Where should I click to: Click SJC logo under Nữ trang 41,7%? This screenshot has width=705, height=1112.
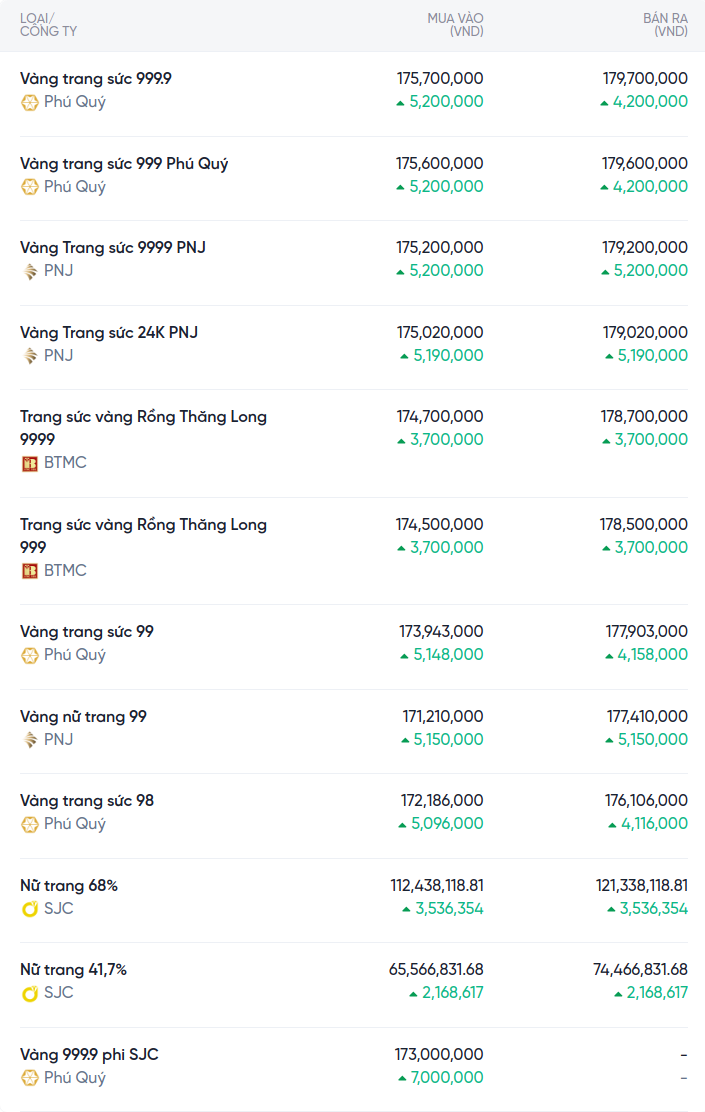click(x=30, y=993)
